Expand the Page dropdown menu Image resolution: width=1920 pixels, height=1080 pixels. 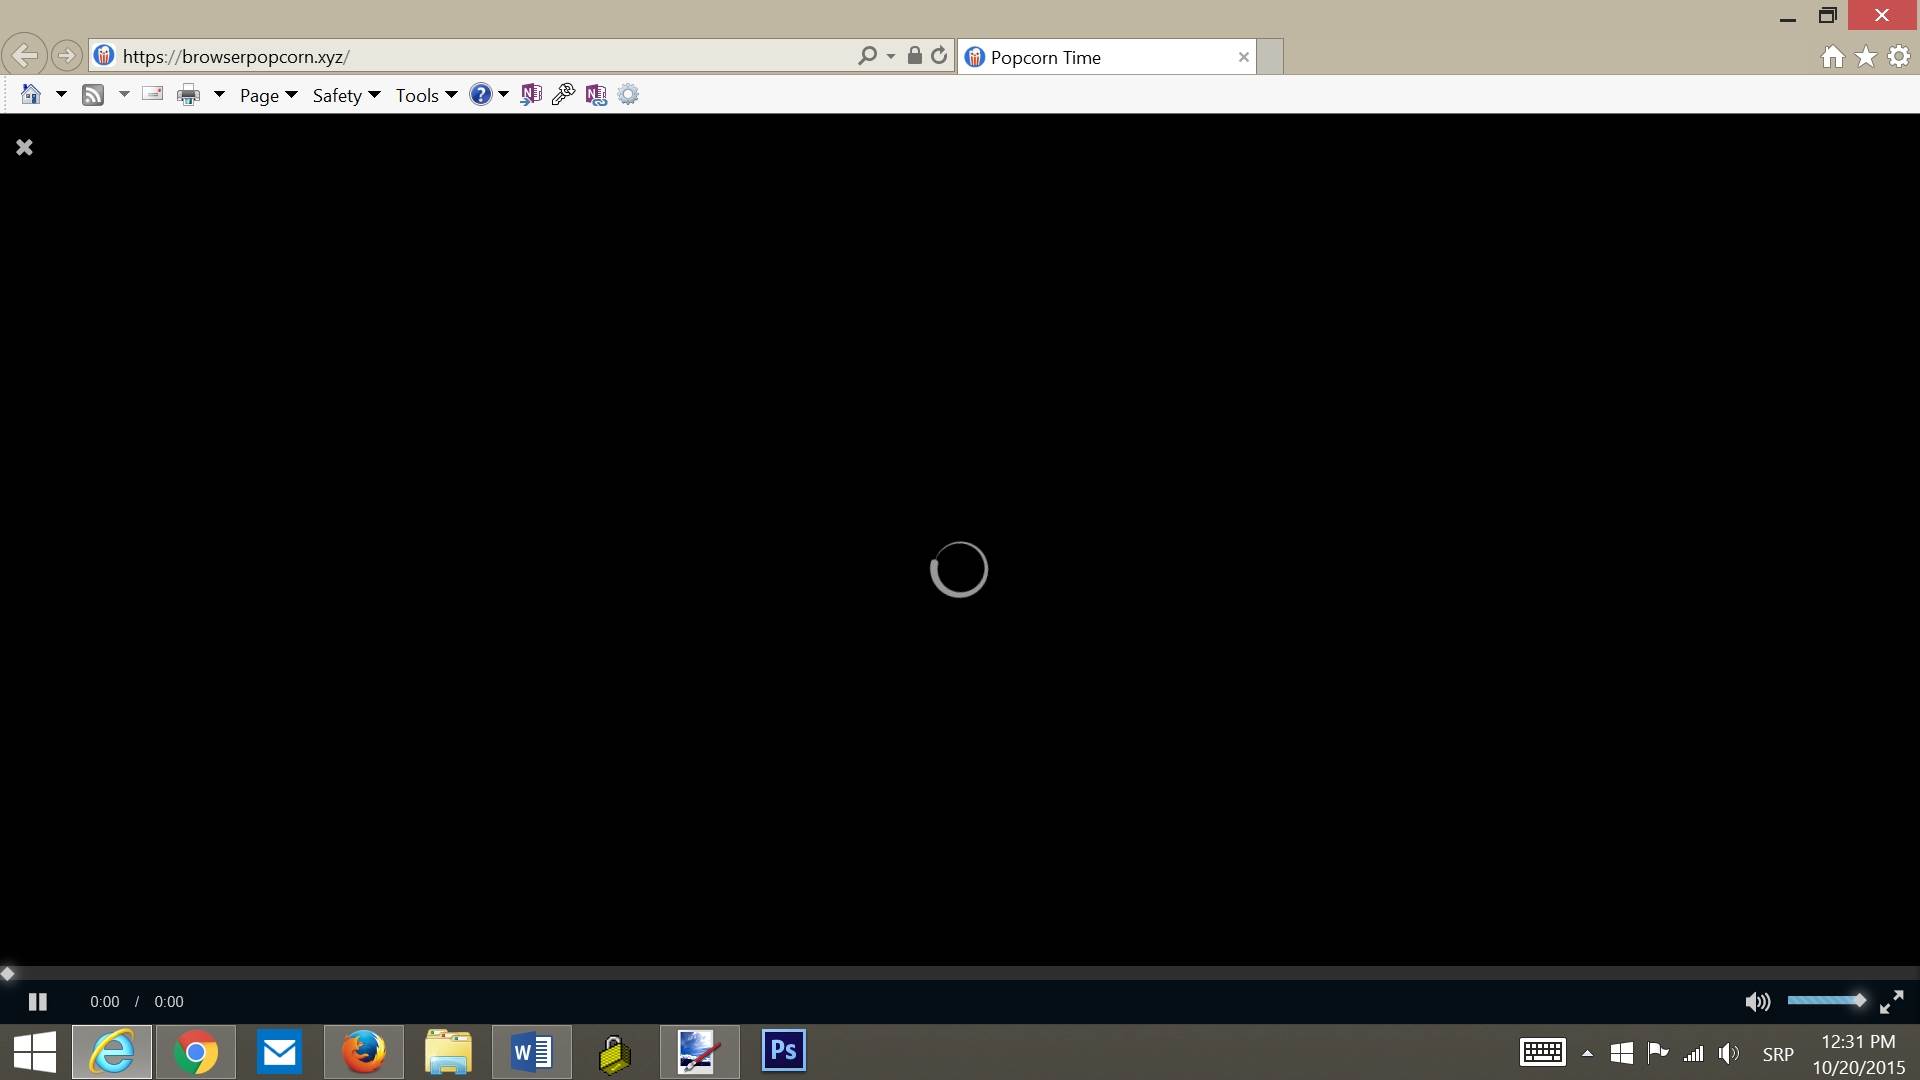[x=267, y=94]
